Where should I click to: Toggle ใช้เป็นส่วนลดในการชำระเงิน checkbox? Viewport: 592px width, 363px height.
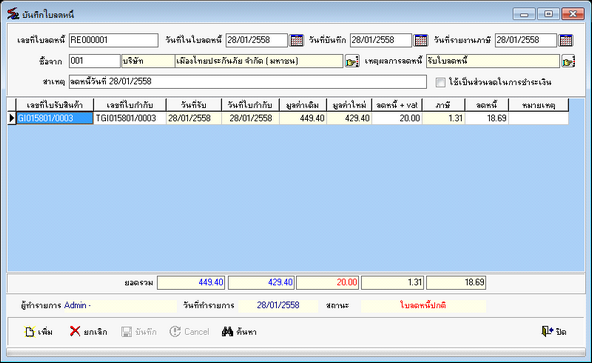pyautogui.click(x=440, y=82)
